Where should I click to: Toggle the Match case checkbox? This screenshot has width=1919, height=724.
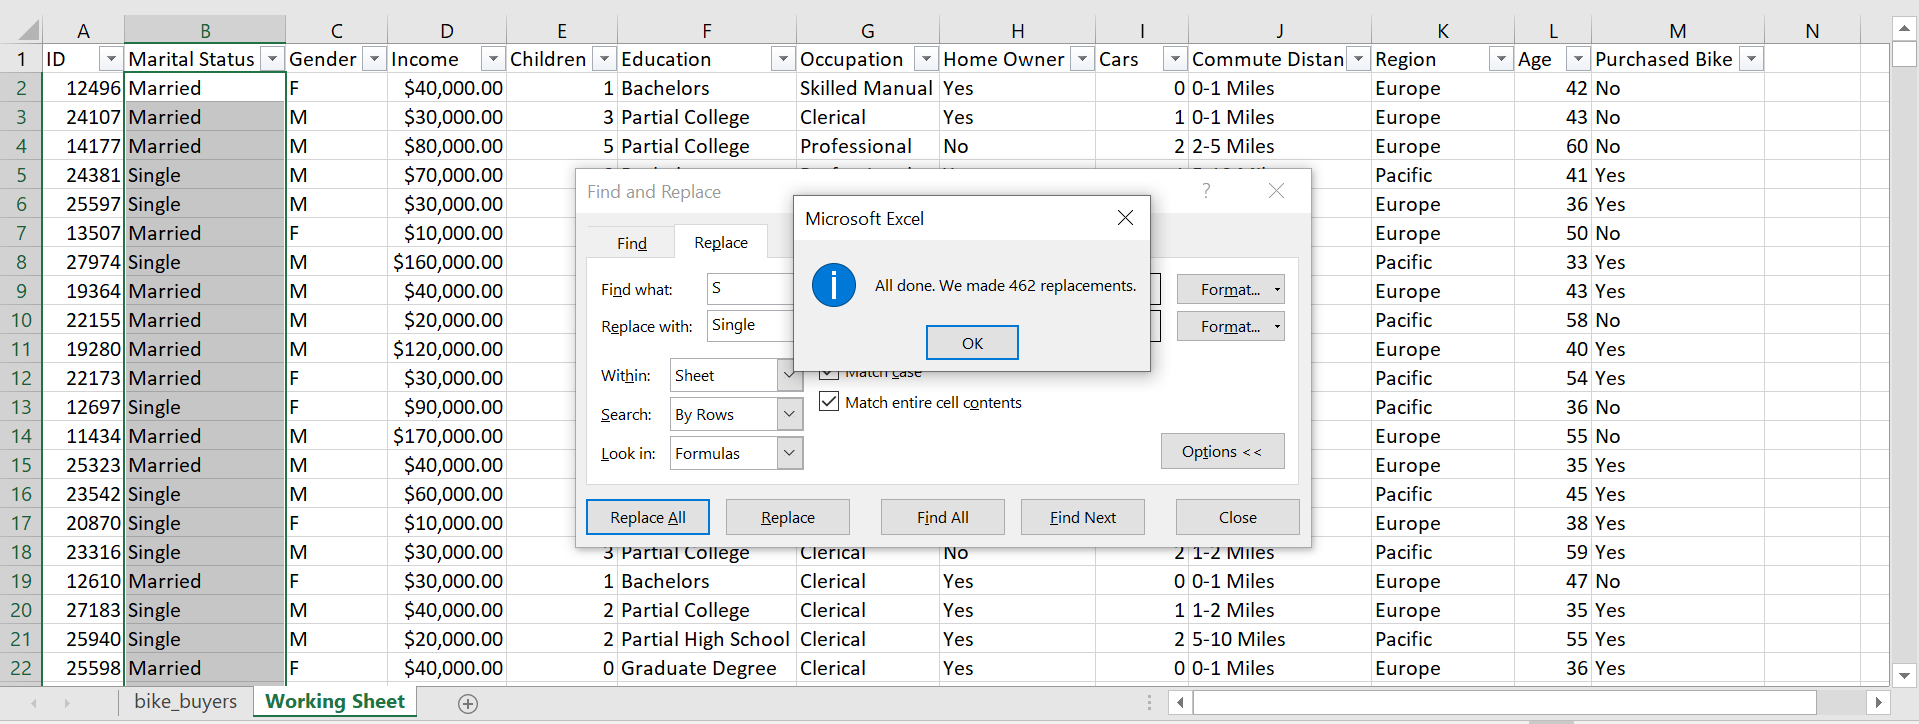tap(829, 374)
